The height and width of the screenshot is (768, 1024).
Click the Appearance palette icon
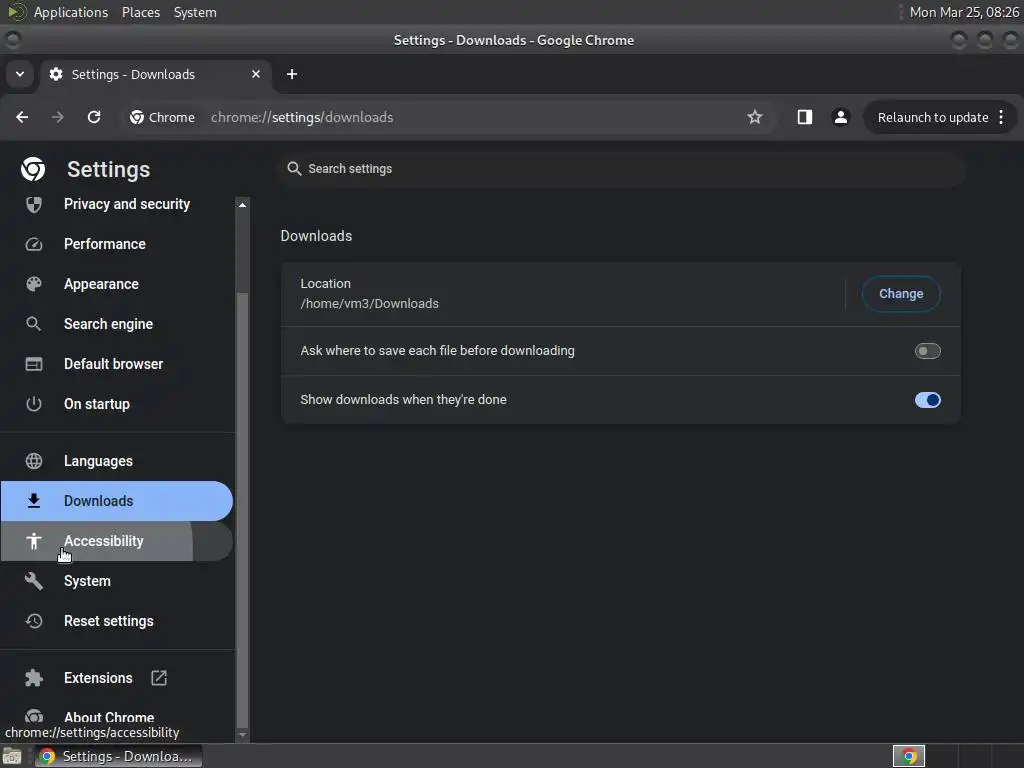point(34,284)
